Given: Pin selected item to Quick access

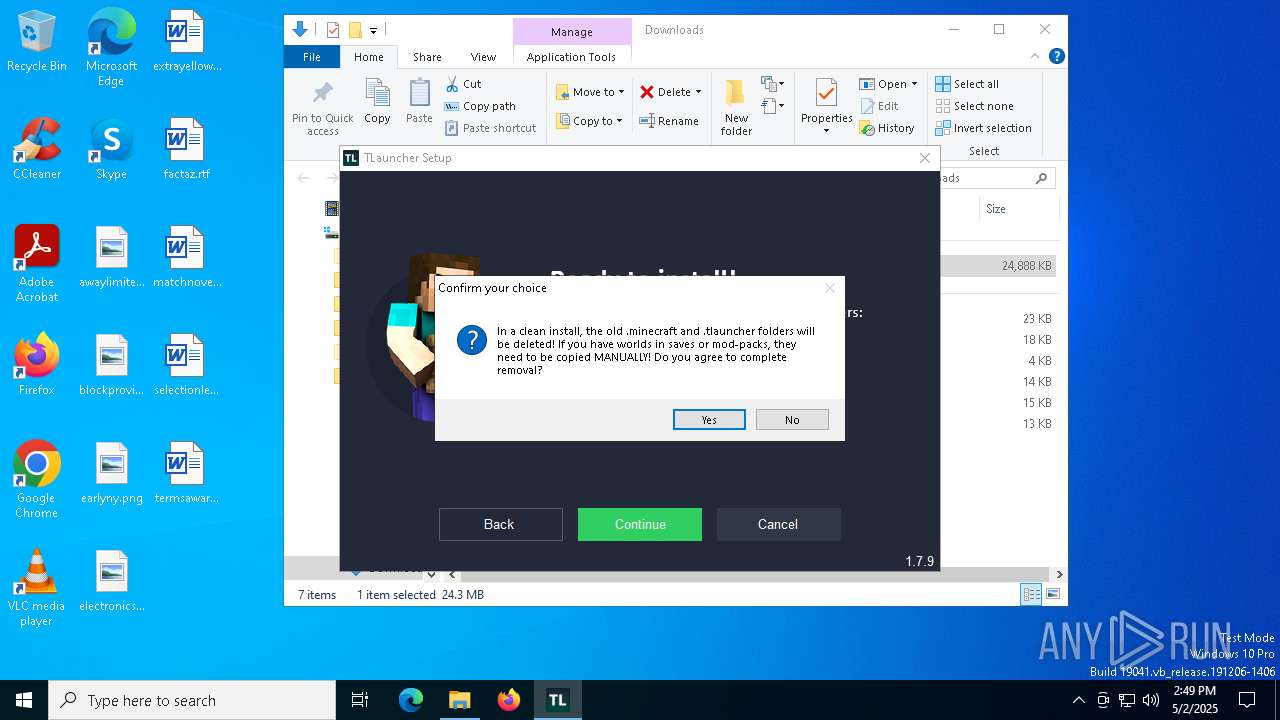Looking at the screenshot, I should coord(322,108).
